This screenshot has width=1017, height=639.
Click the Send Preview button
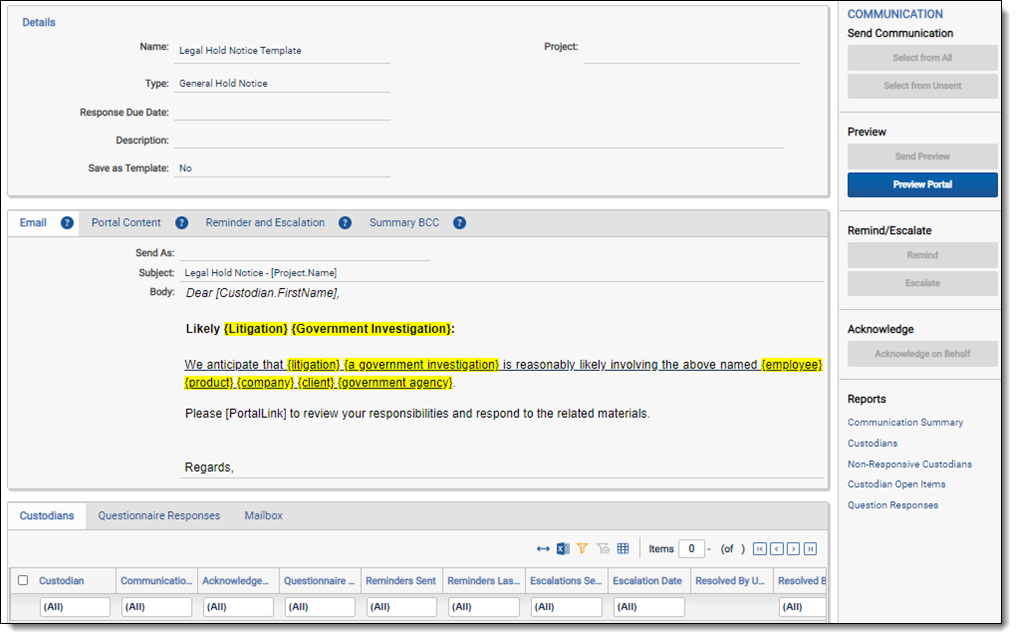922,156
